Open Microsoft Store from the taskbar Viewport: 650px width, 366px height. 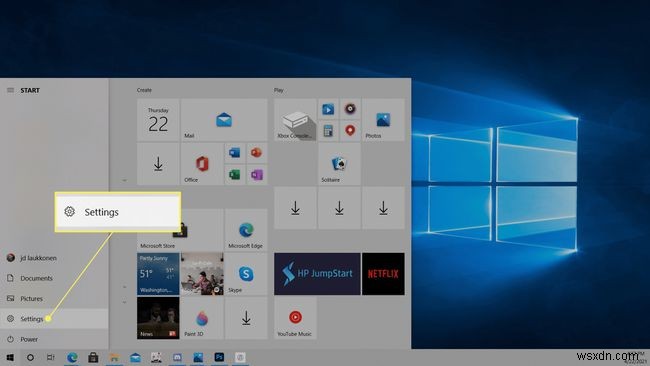point(93,357)
